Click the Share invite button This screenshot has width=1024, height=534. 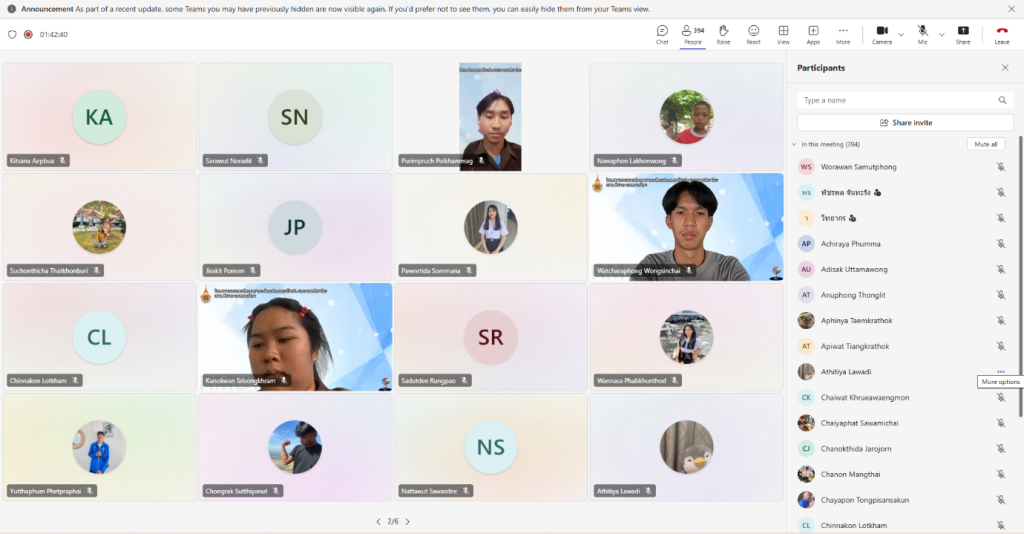pyautogui.click(x=905, y=122)
